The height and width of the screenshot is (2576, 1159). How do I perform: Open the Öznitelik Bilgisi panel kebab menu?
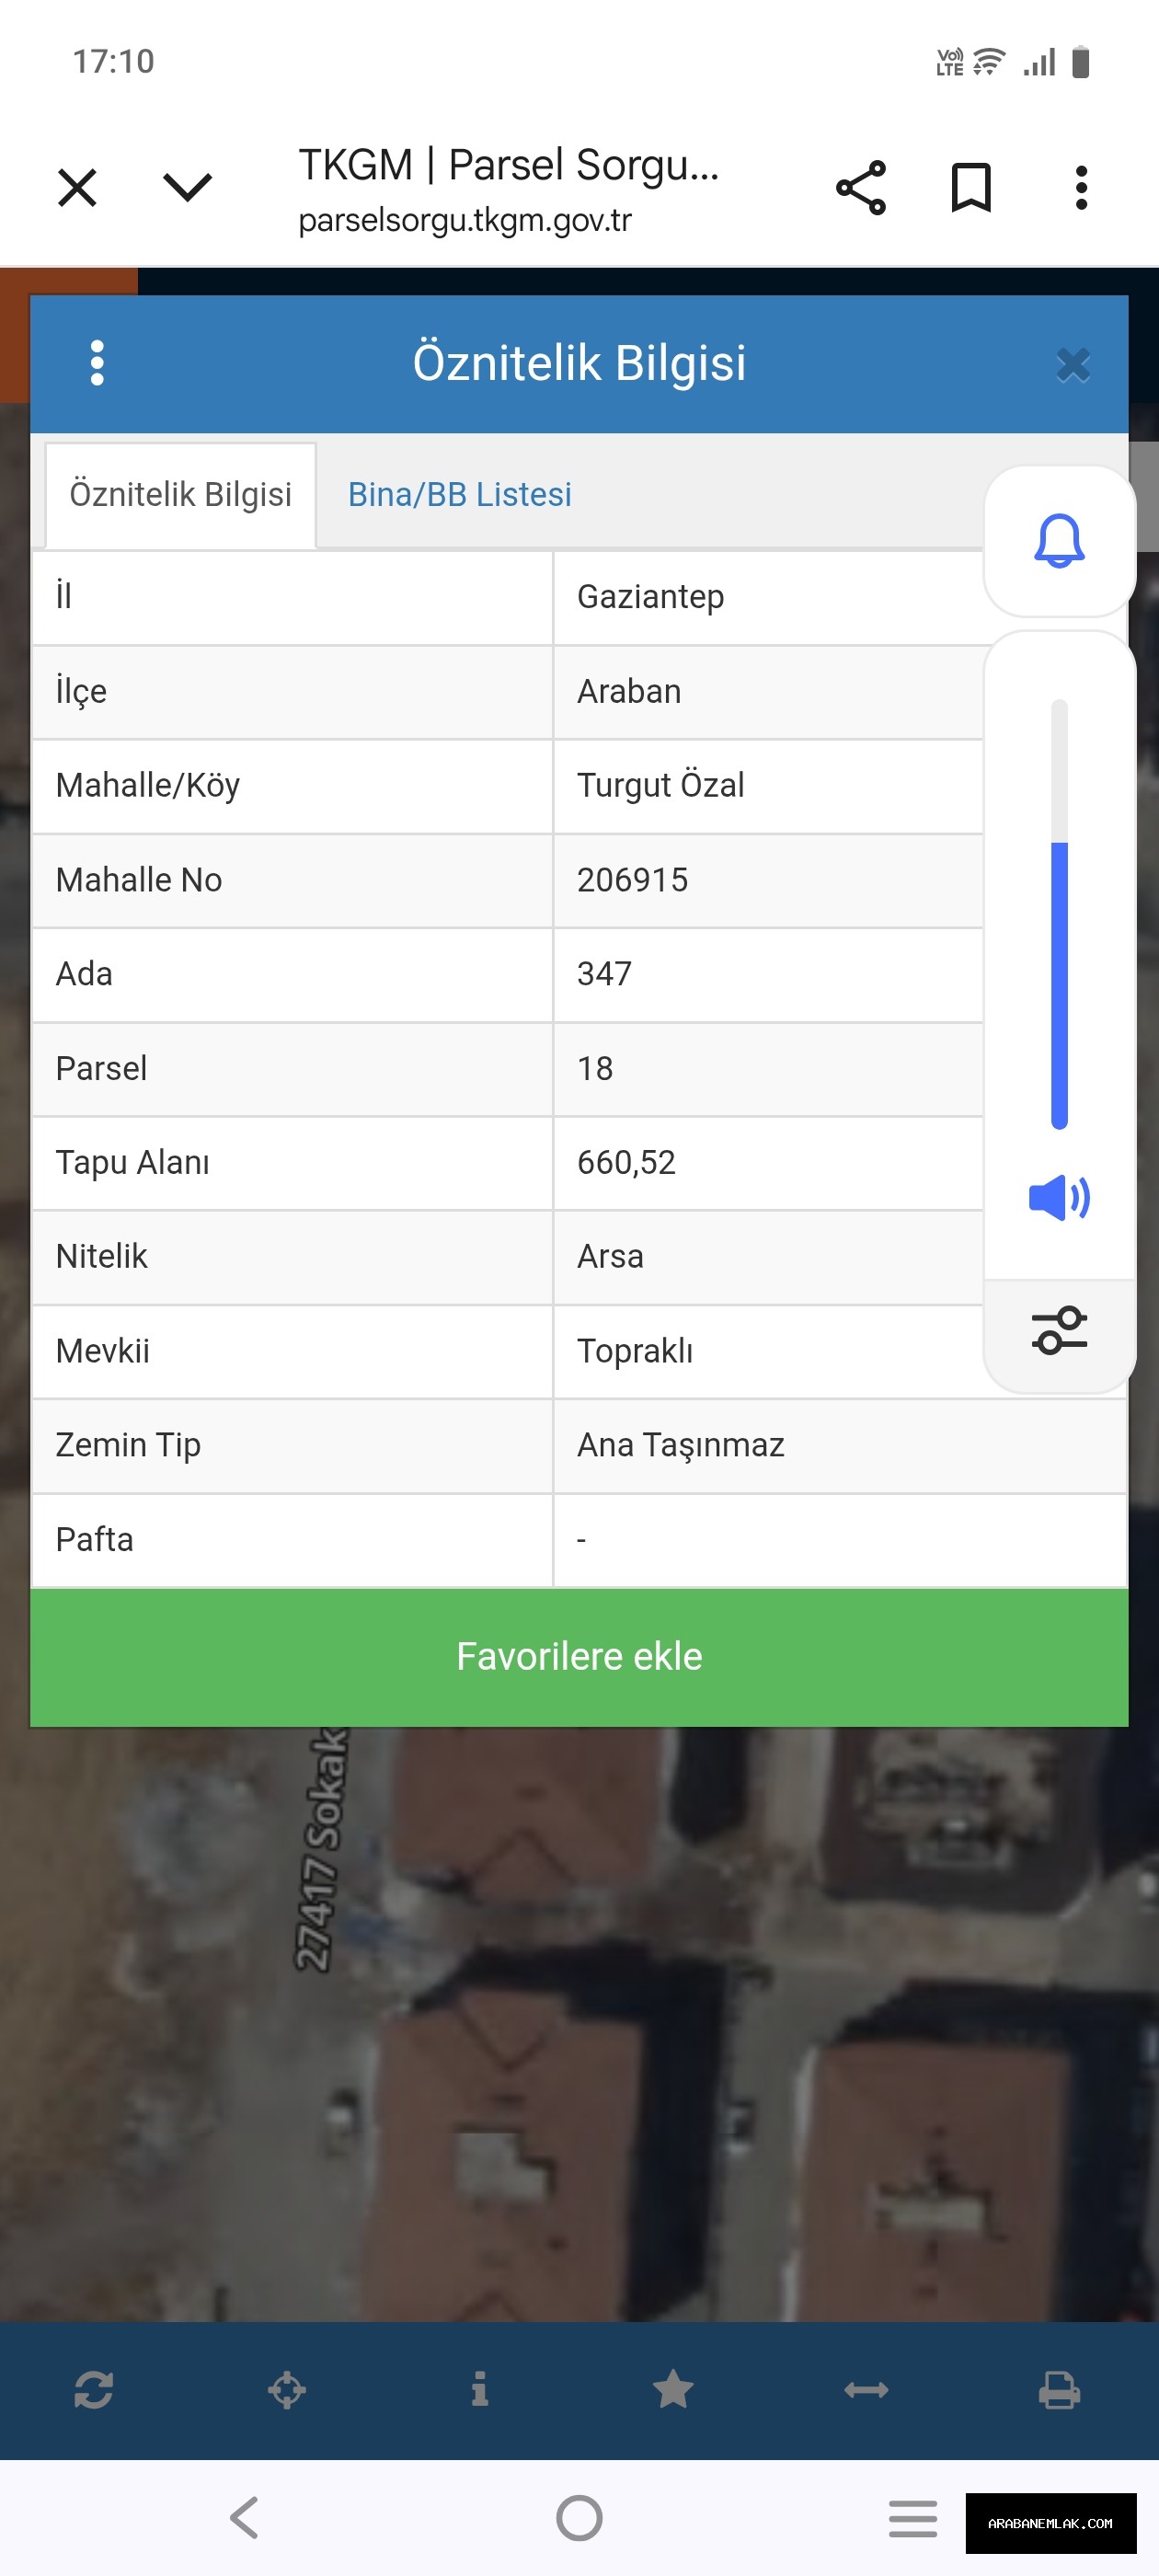coord(97,363)
